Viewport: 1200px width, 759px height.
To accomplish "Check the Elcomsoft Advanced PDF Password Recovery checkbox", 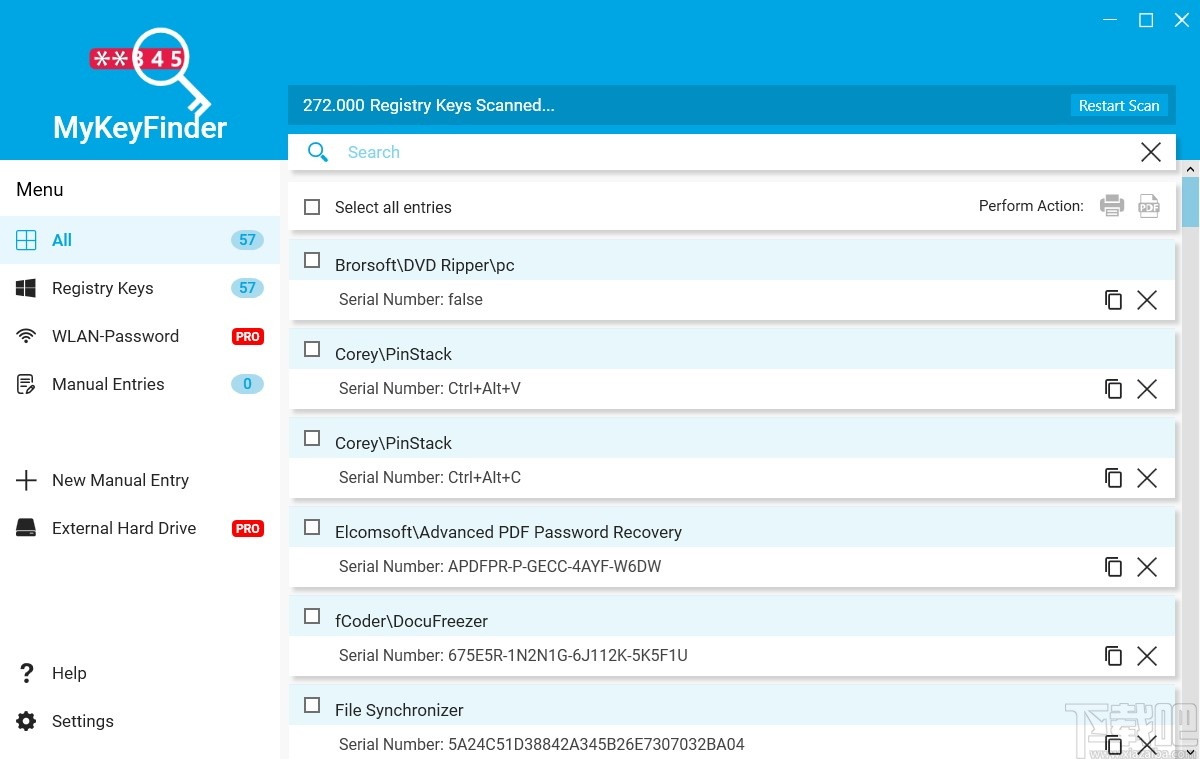I will pyautogui.click(x=311, y=527).
